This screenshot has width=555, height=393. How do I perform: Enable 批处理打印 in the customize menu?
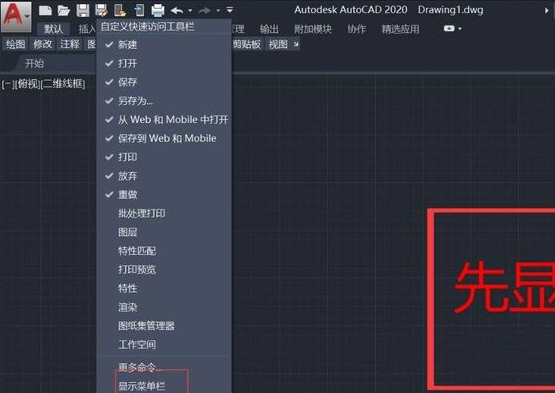coord(164,213)
